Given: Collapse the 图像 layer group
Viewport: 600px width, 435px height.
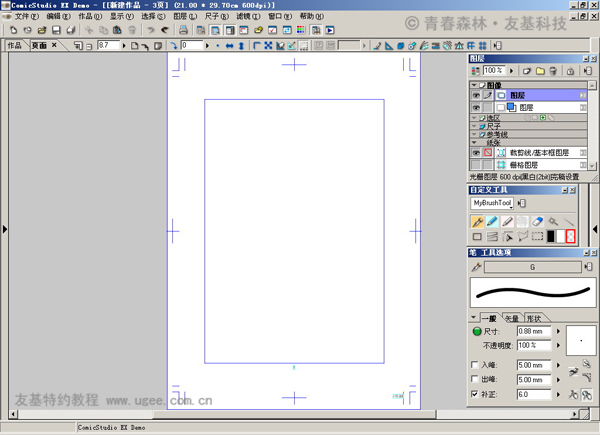Looking at the screenshot, I should pos(474,85).
